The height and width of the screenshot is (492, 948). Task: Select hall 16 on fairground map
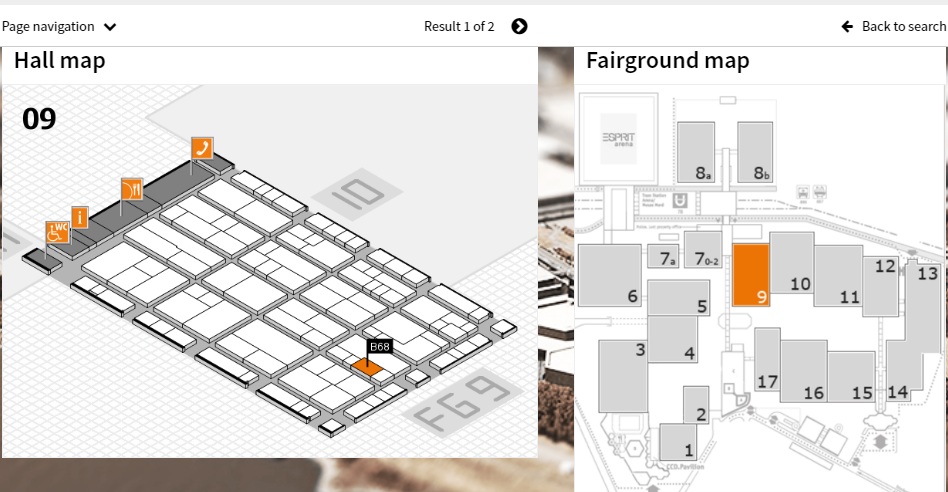pyautogui.click(x=804, y=371)
